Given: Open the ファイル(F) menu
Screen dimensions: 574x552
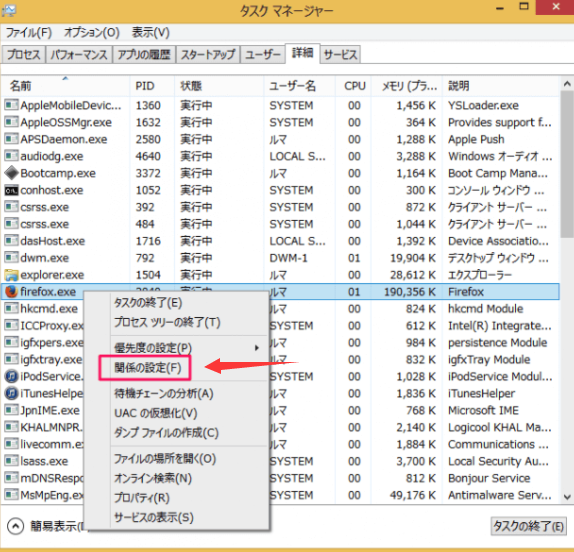Looking at the screenshot, I should (29, 33).
